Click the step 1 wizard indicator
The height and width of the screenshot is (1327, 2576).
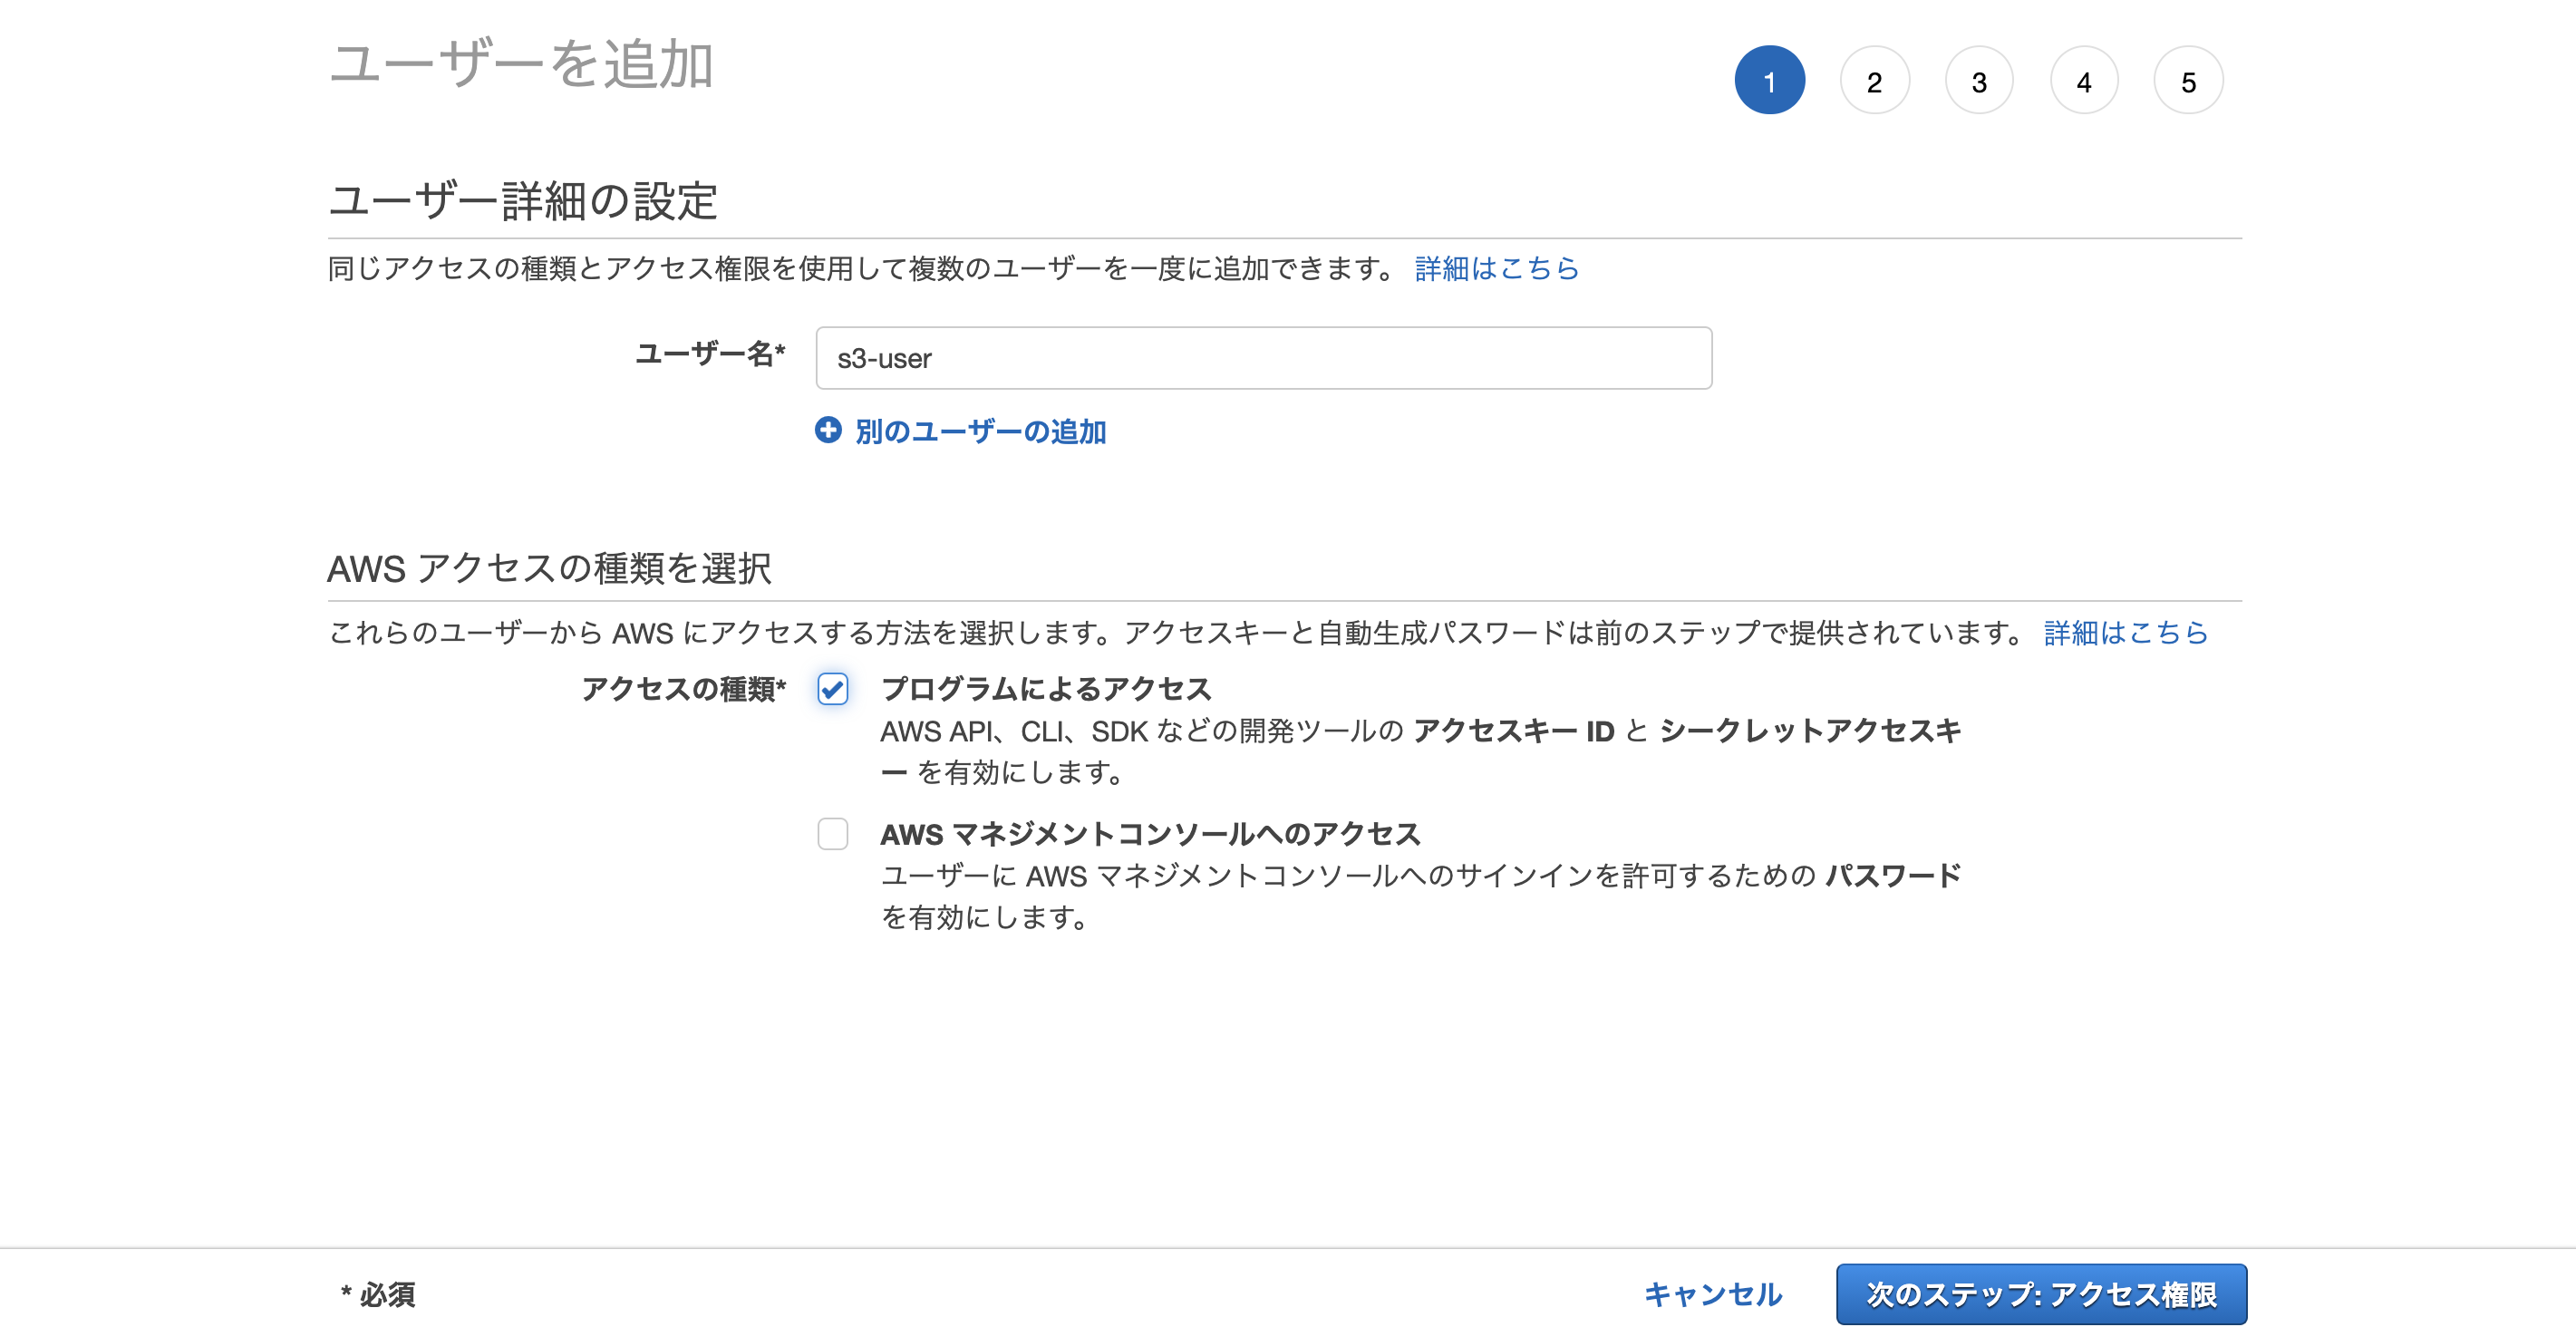pyautogui.click(x=1769, y=81)
